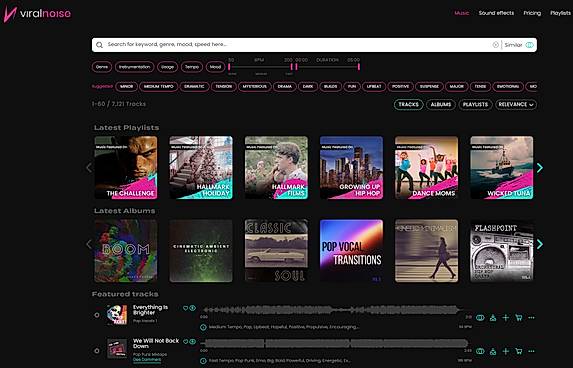
Task: Click BPM slider minimum handle at 50
Action: click(x=229, y=67)
